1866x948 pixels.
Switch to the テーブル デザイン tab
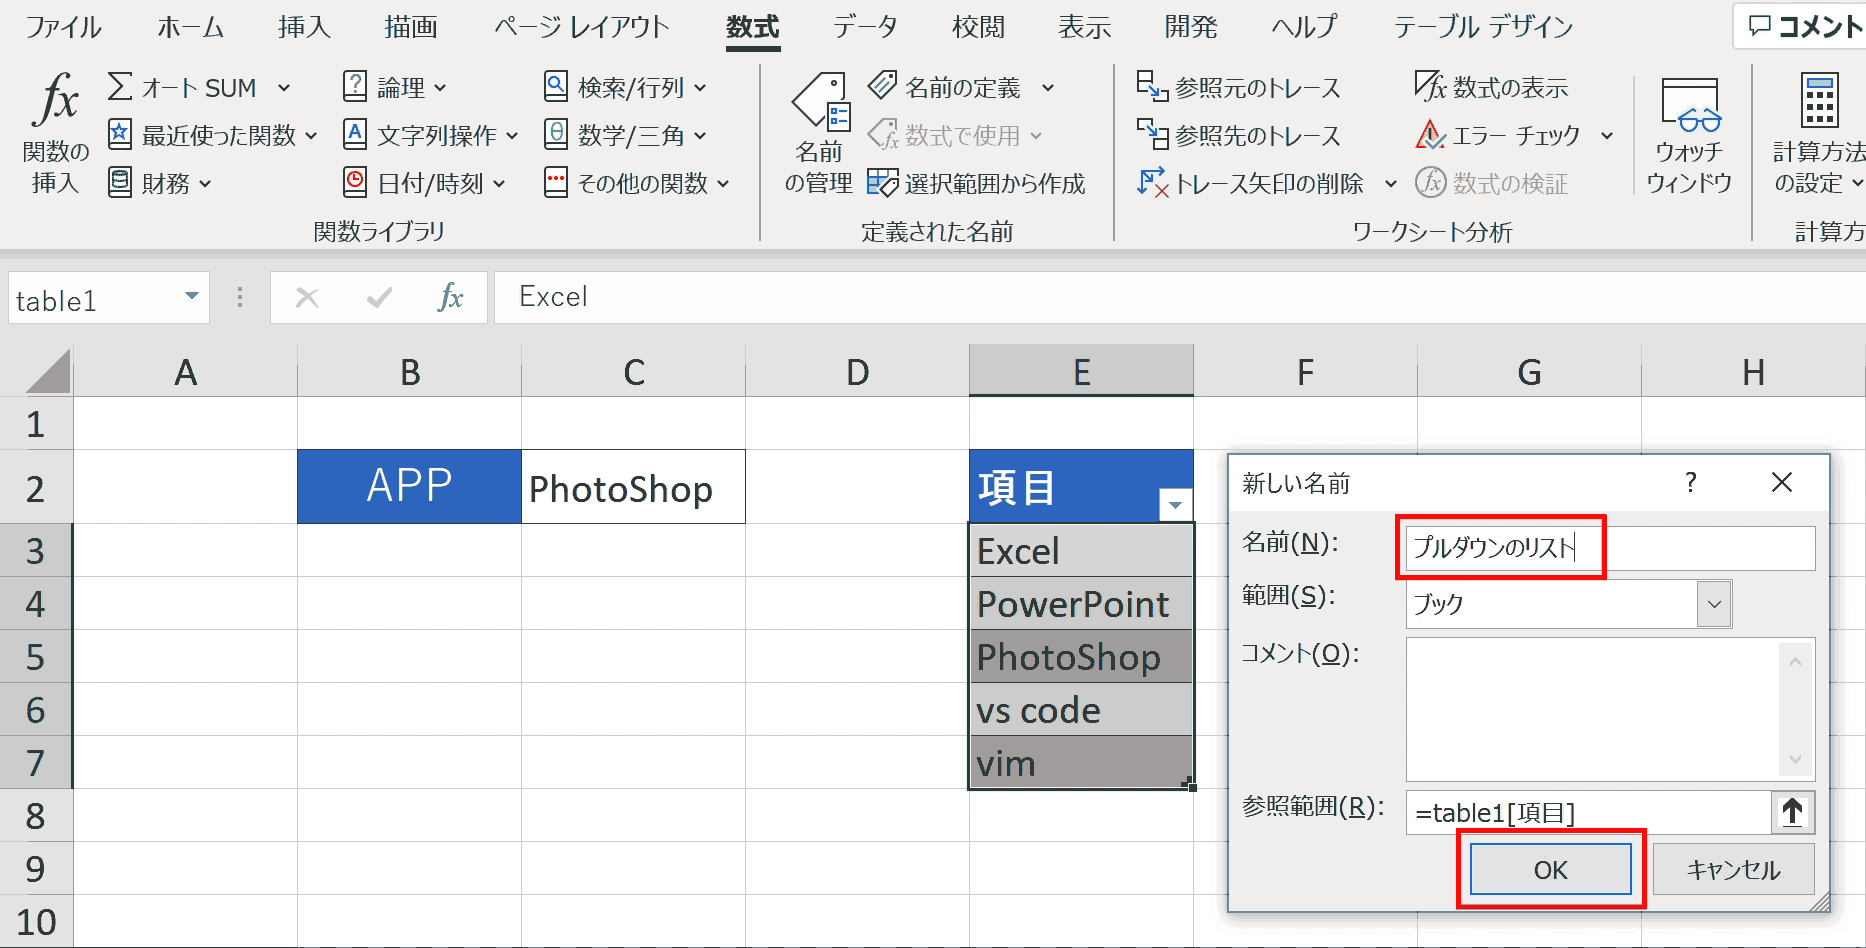tap(1484, 27)
